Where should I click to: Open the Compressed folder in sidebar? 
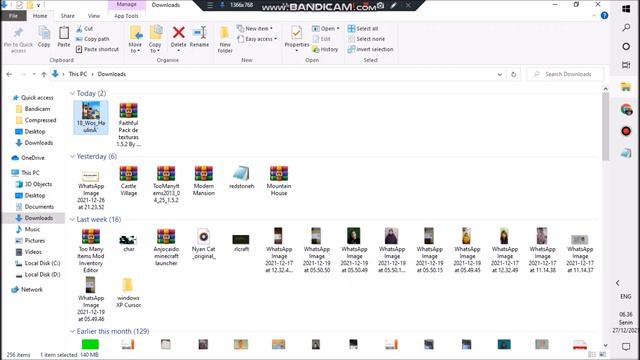pyautogui.click(x=36, y=120)
